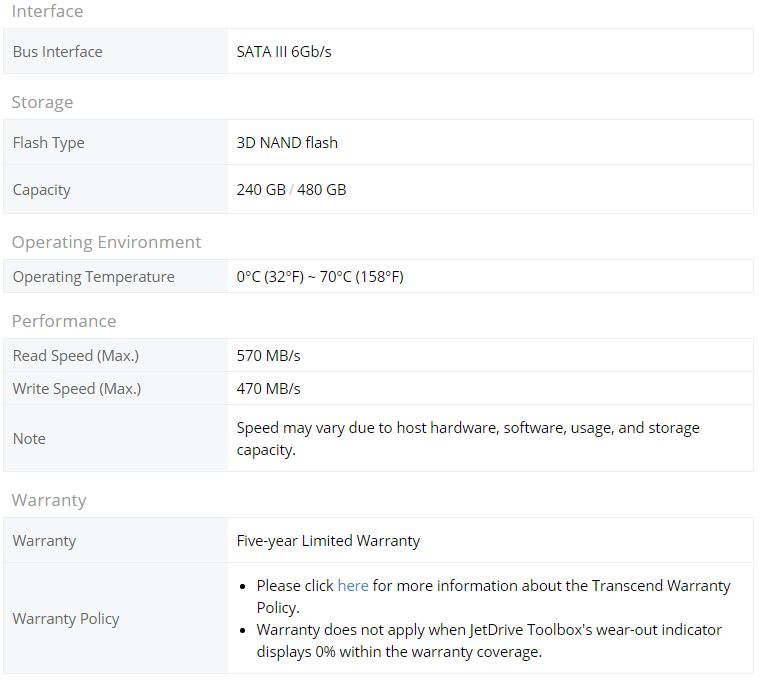Select the 240 GB capacity value
Image resolution: width=762 pixels, height=680 pixels.
coord(261,190)
